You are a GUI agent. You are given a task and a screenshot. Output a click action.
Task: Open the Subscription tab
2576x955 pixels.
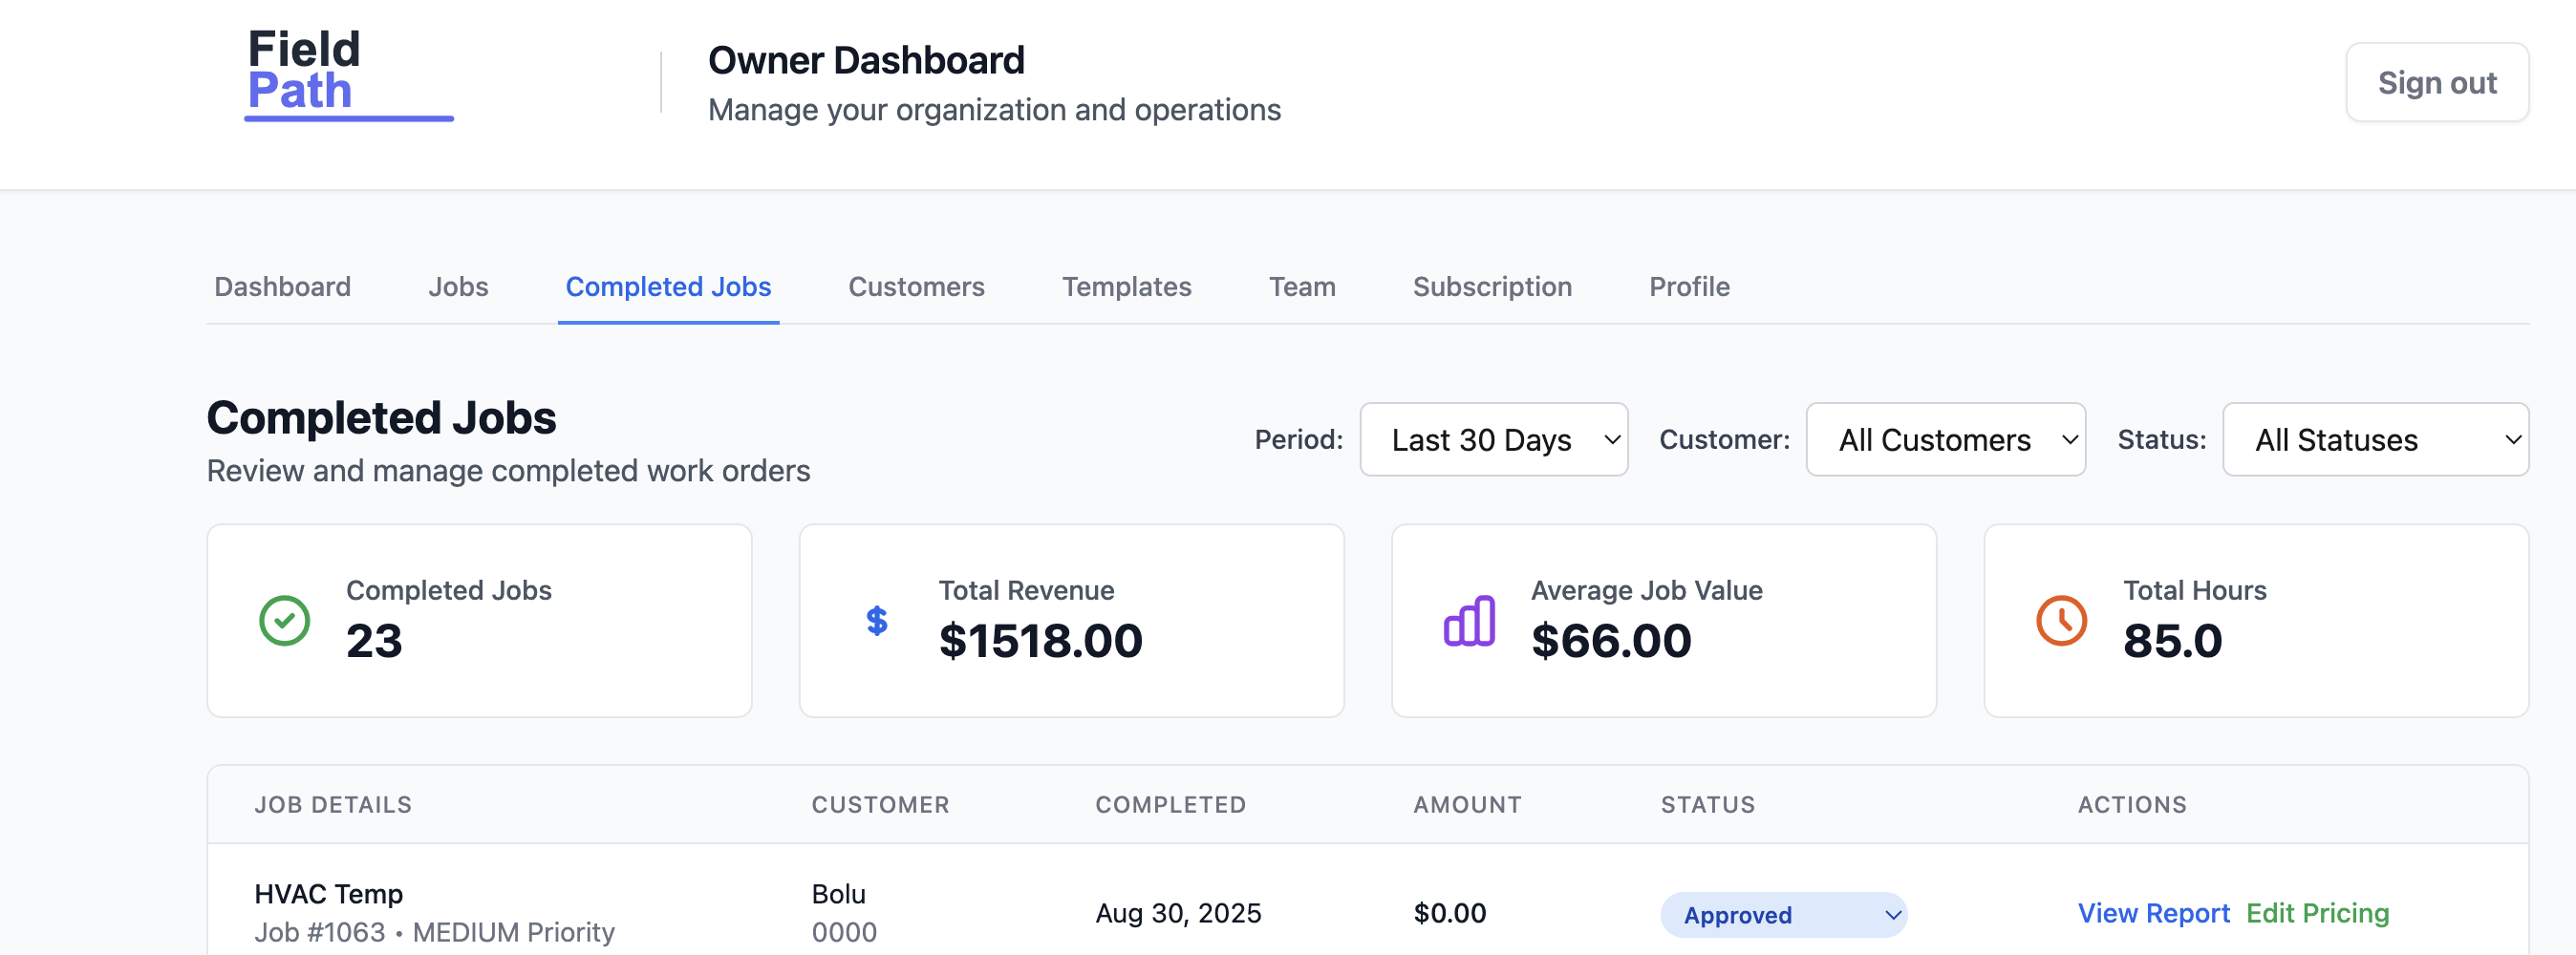click(x=1492, y=287)
